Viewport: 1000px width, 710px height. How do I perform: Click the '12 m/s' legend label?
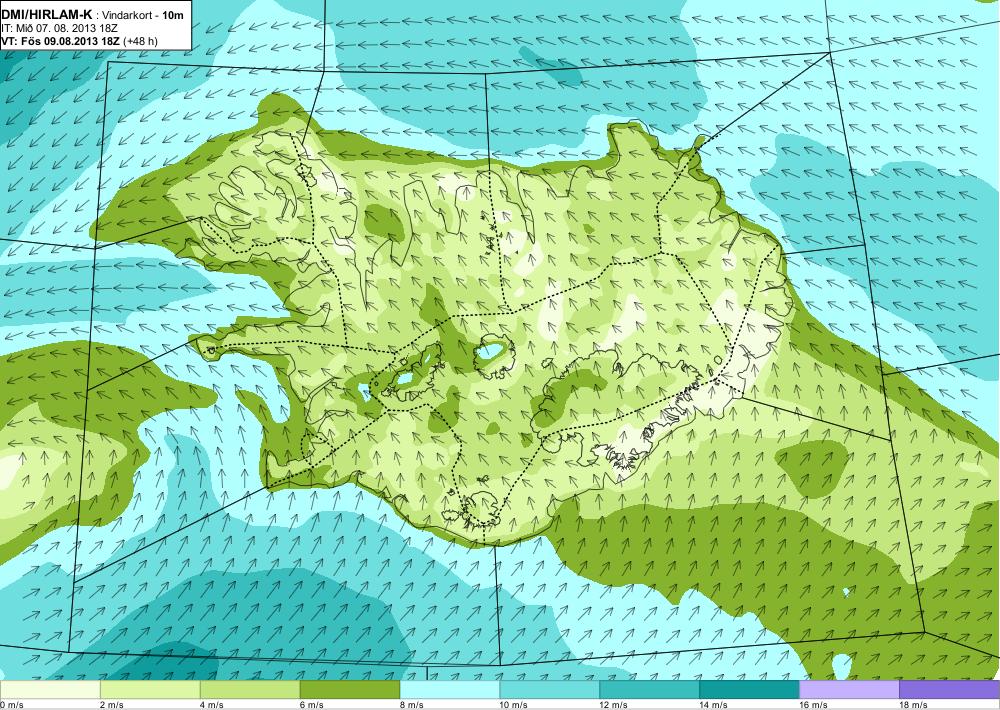point(614,705)
